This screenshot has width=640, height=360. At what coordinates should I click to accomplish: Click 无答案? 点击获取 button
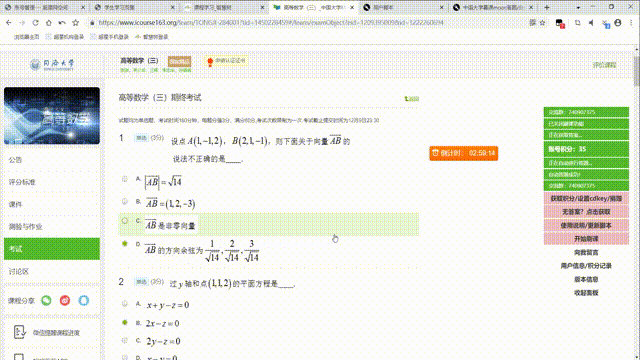(x=586, y=212)
